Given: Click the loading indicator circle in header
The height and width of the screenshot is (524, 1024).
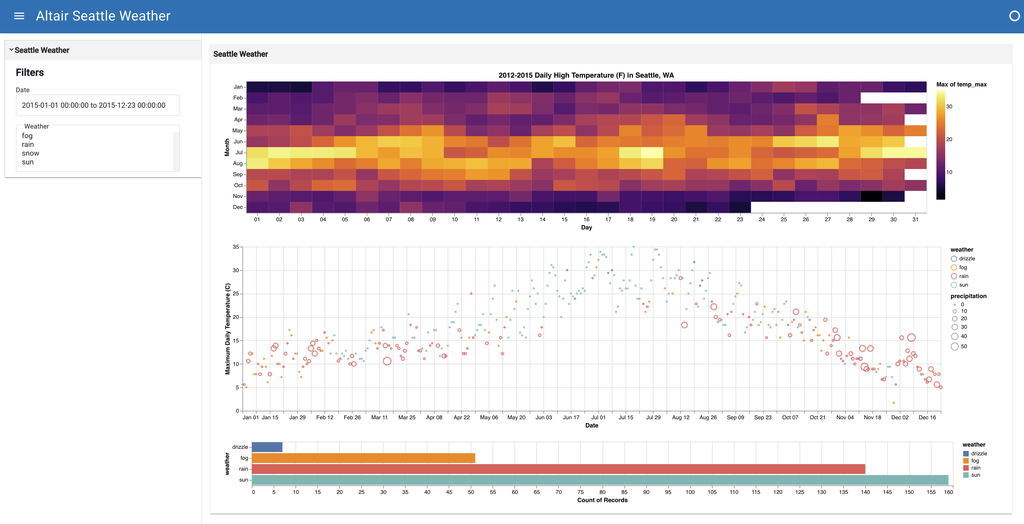Looking at the screenshot, I should [1015, 16].
